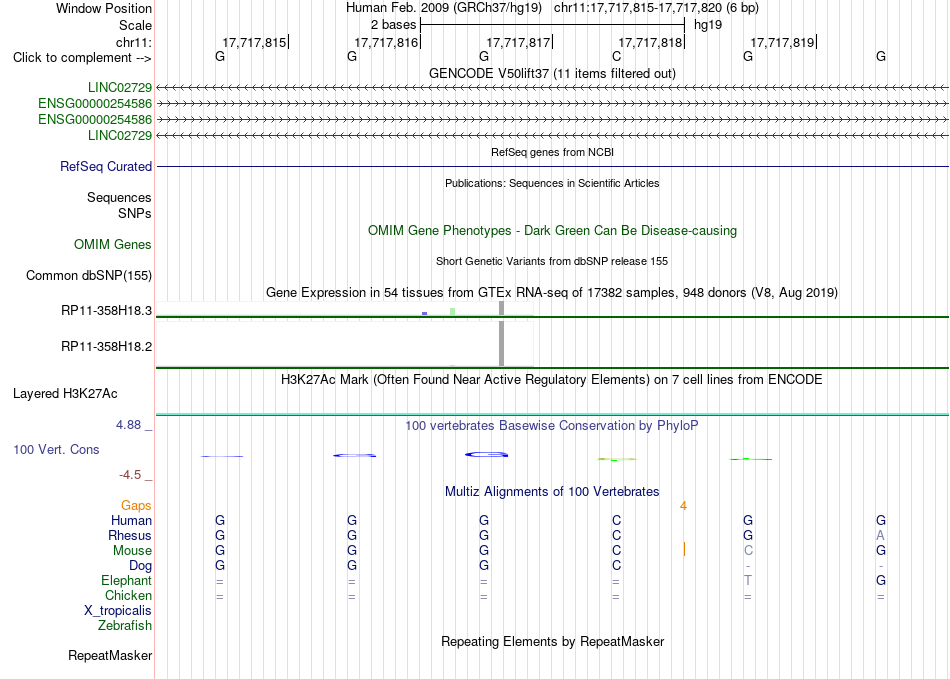The width and height of the screenshot is (950, 679).
Task: Click the Scale label
Action: (135, 25)
